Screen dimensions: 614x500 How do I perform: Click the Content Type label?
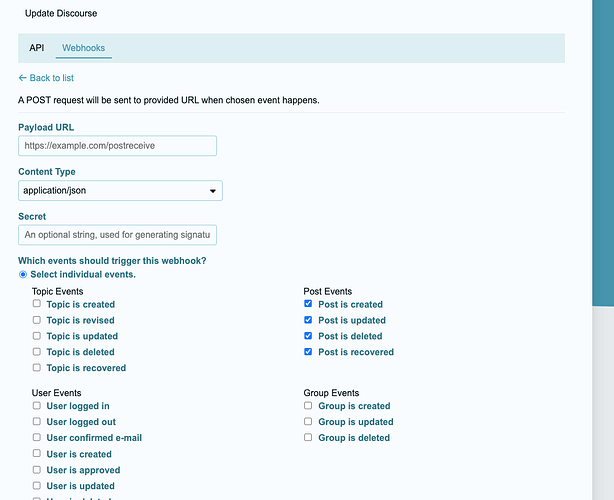pyautogui.click(x=47, y=171)
